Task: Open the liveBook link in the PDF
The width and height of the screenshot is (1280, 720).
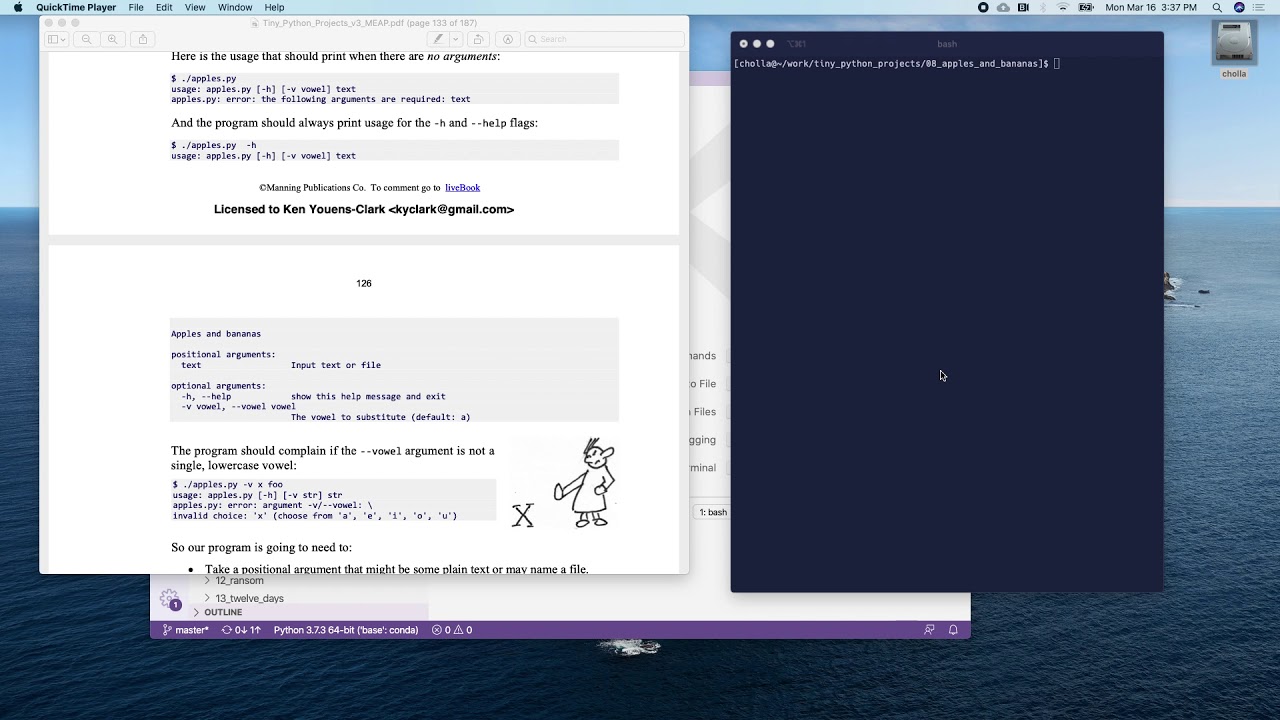Action: click(462, 187)
